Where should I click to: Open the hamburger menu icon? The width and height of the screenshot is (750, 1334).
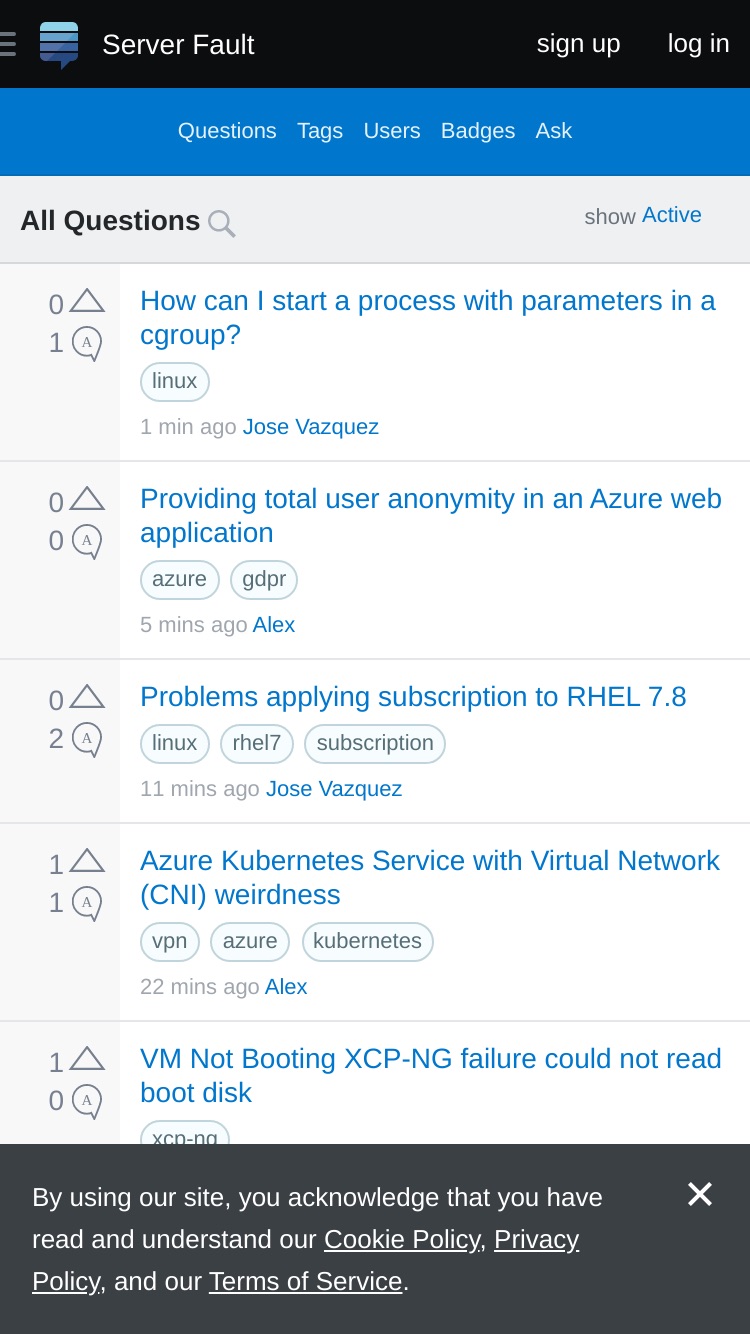(7, 44)
